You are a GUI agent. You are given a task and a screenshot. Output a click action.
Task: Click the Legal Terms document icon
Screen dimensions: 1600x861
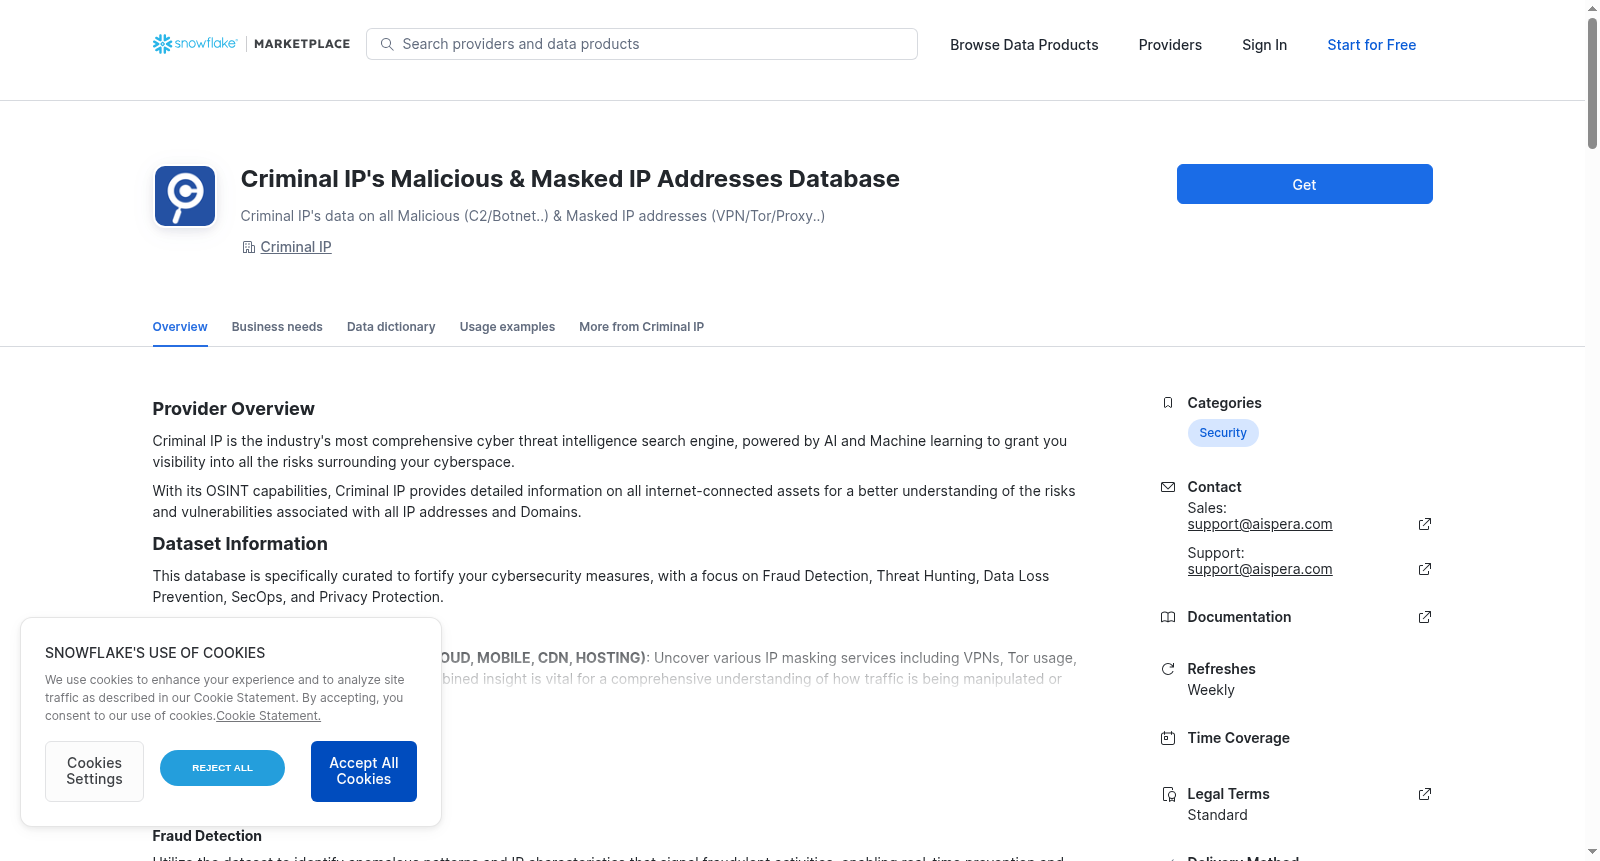pyautogui.click(x=1168, y=794)
